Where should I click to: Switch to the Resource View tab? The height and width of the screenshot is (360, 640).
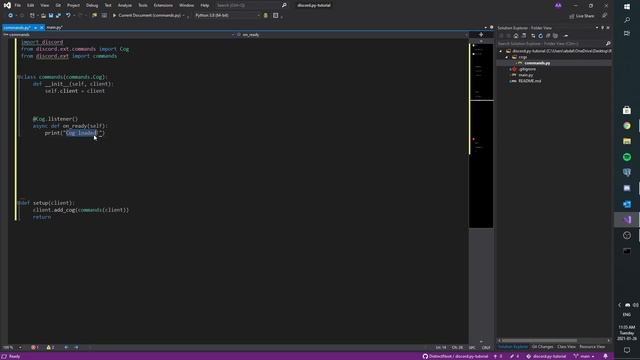point(592,347)
